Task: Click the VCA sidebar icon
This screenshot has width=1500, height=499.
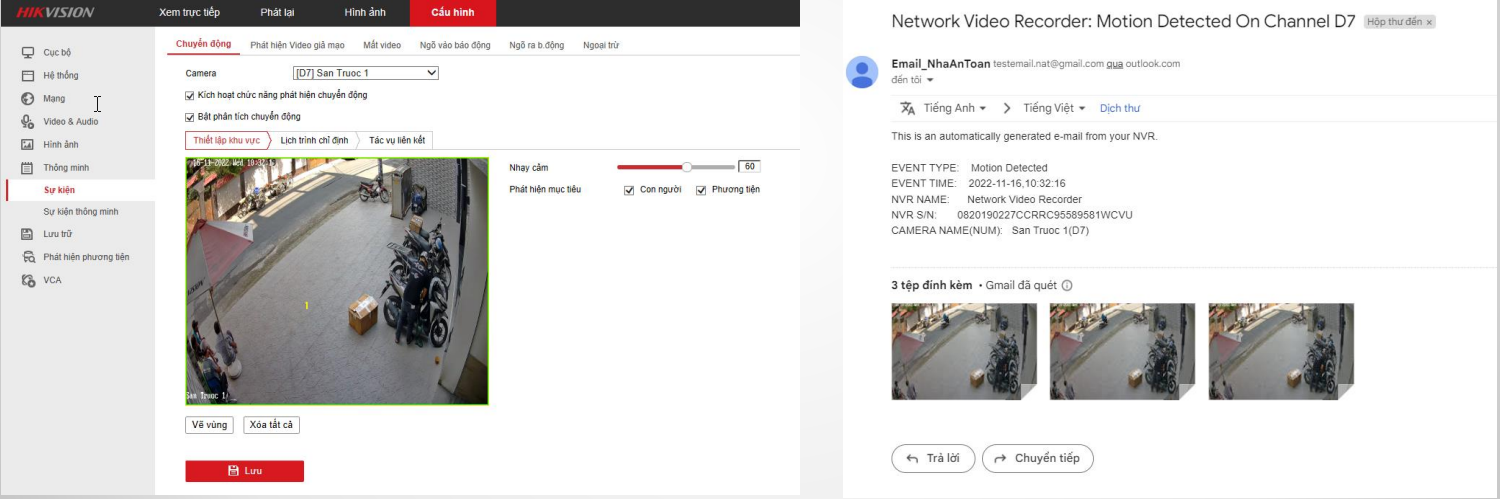Action: point(29,280)
